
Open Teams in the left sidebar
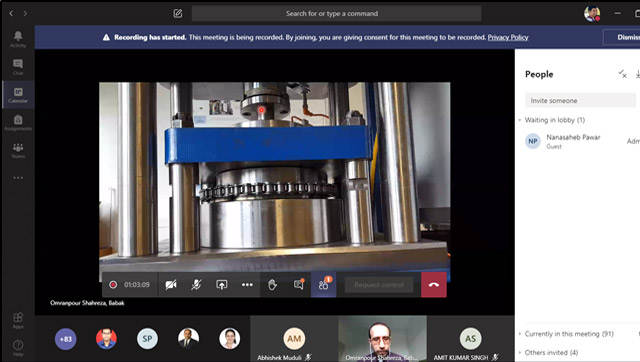point(18,150)
